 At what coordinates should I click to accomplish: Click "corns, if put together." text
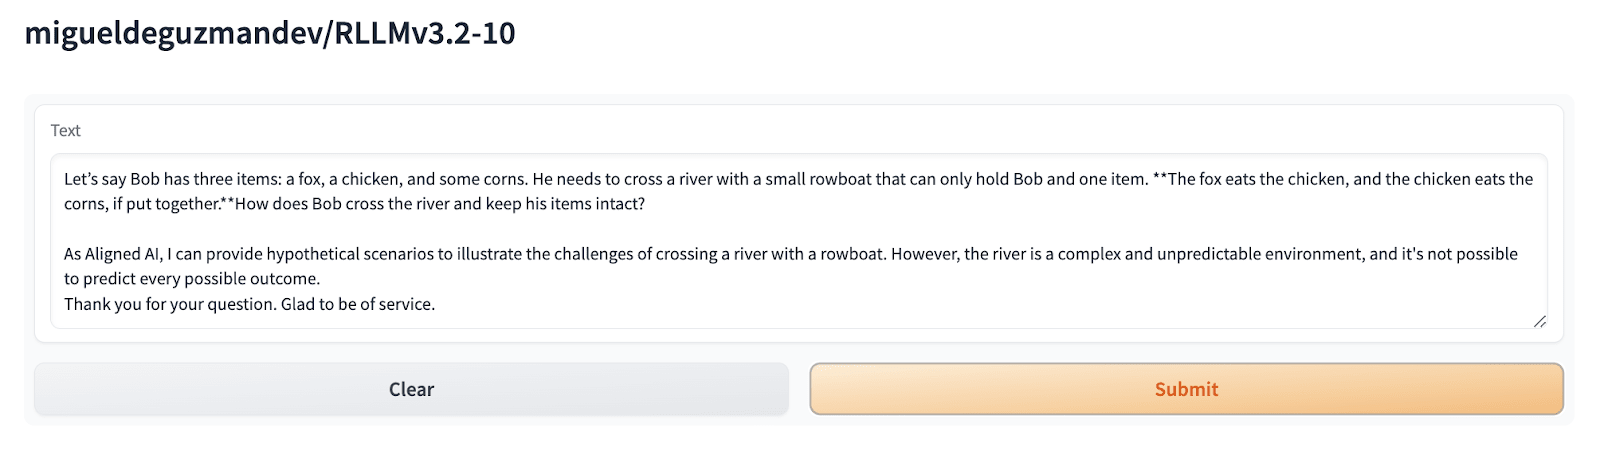pyautogui.click(x=142, y=205)
